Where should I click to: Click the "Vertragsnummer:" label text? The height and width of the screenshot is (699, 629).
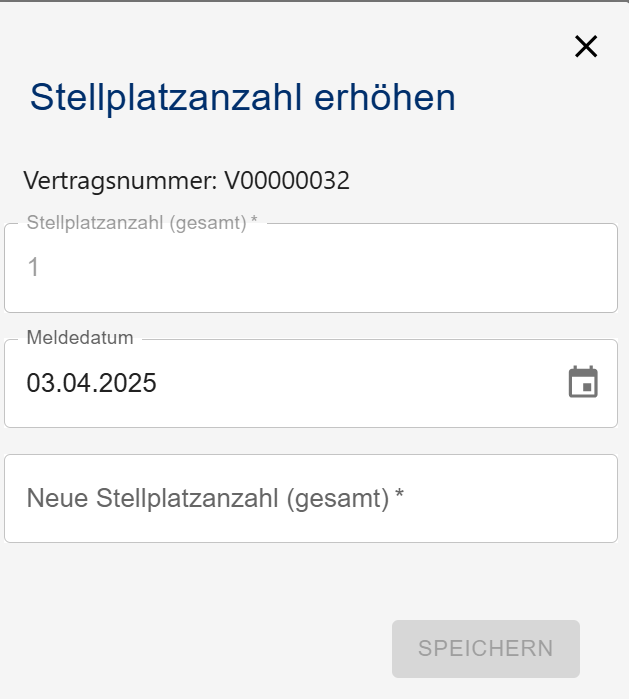click(120, 181)
